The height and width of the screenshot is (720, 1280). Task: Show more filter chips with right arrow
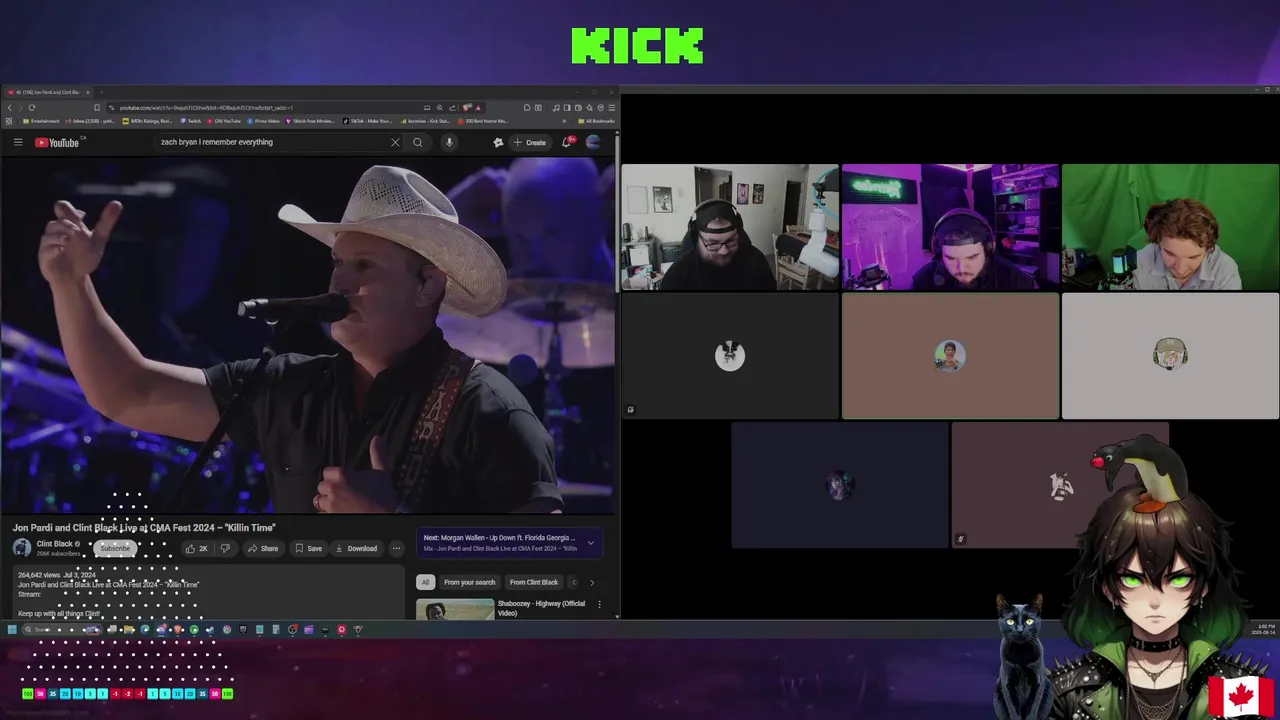coord(591,582)
